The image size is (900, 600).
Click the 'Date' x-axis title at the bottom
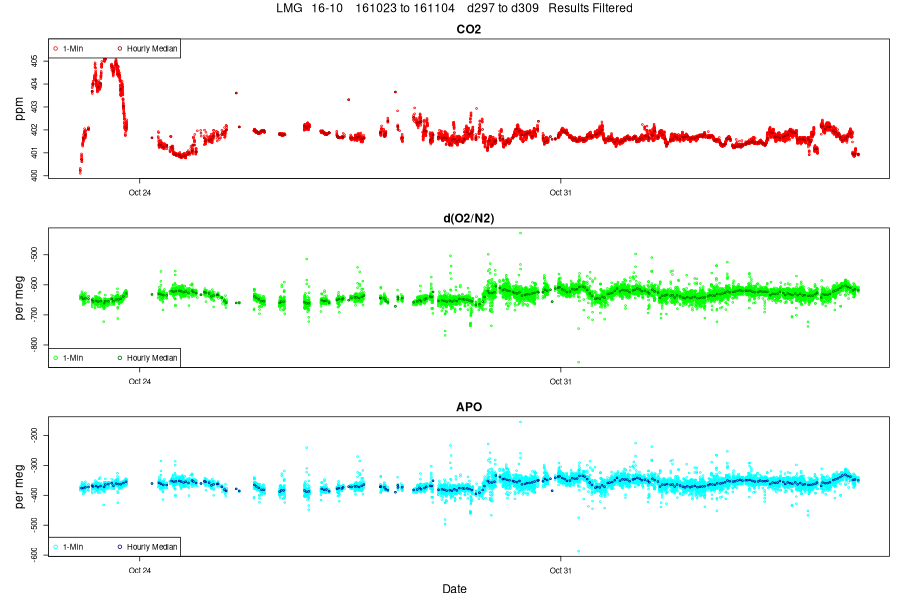(x=454, y=589)
